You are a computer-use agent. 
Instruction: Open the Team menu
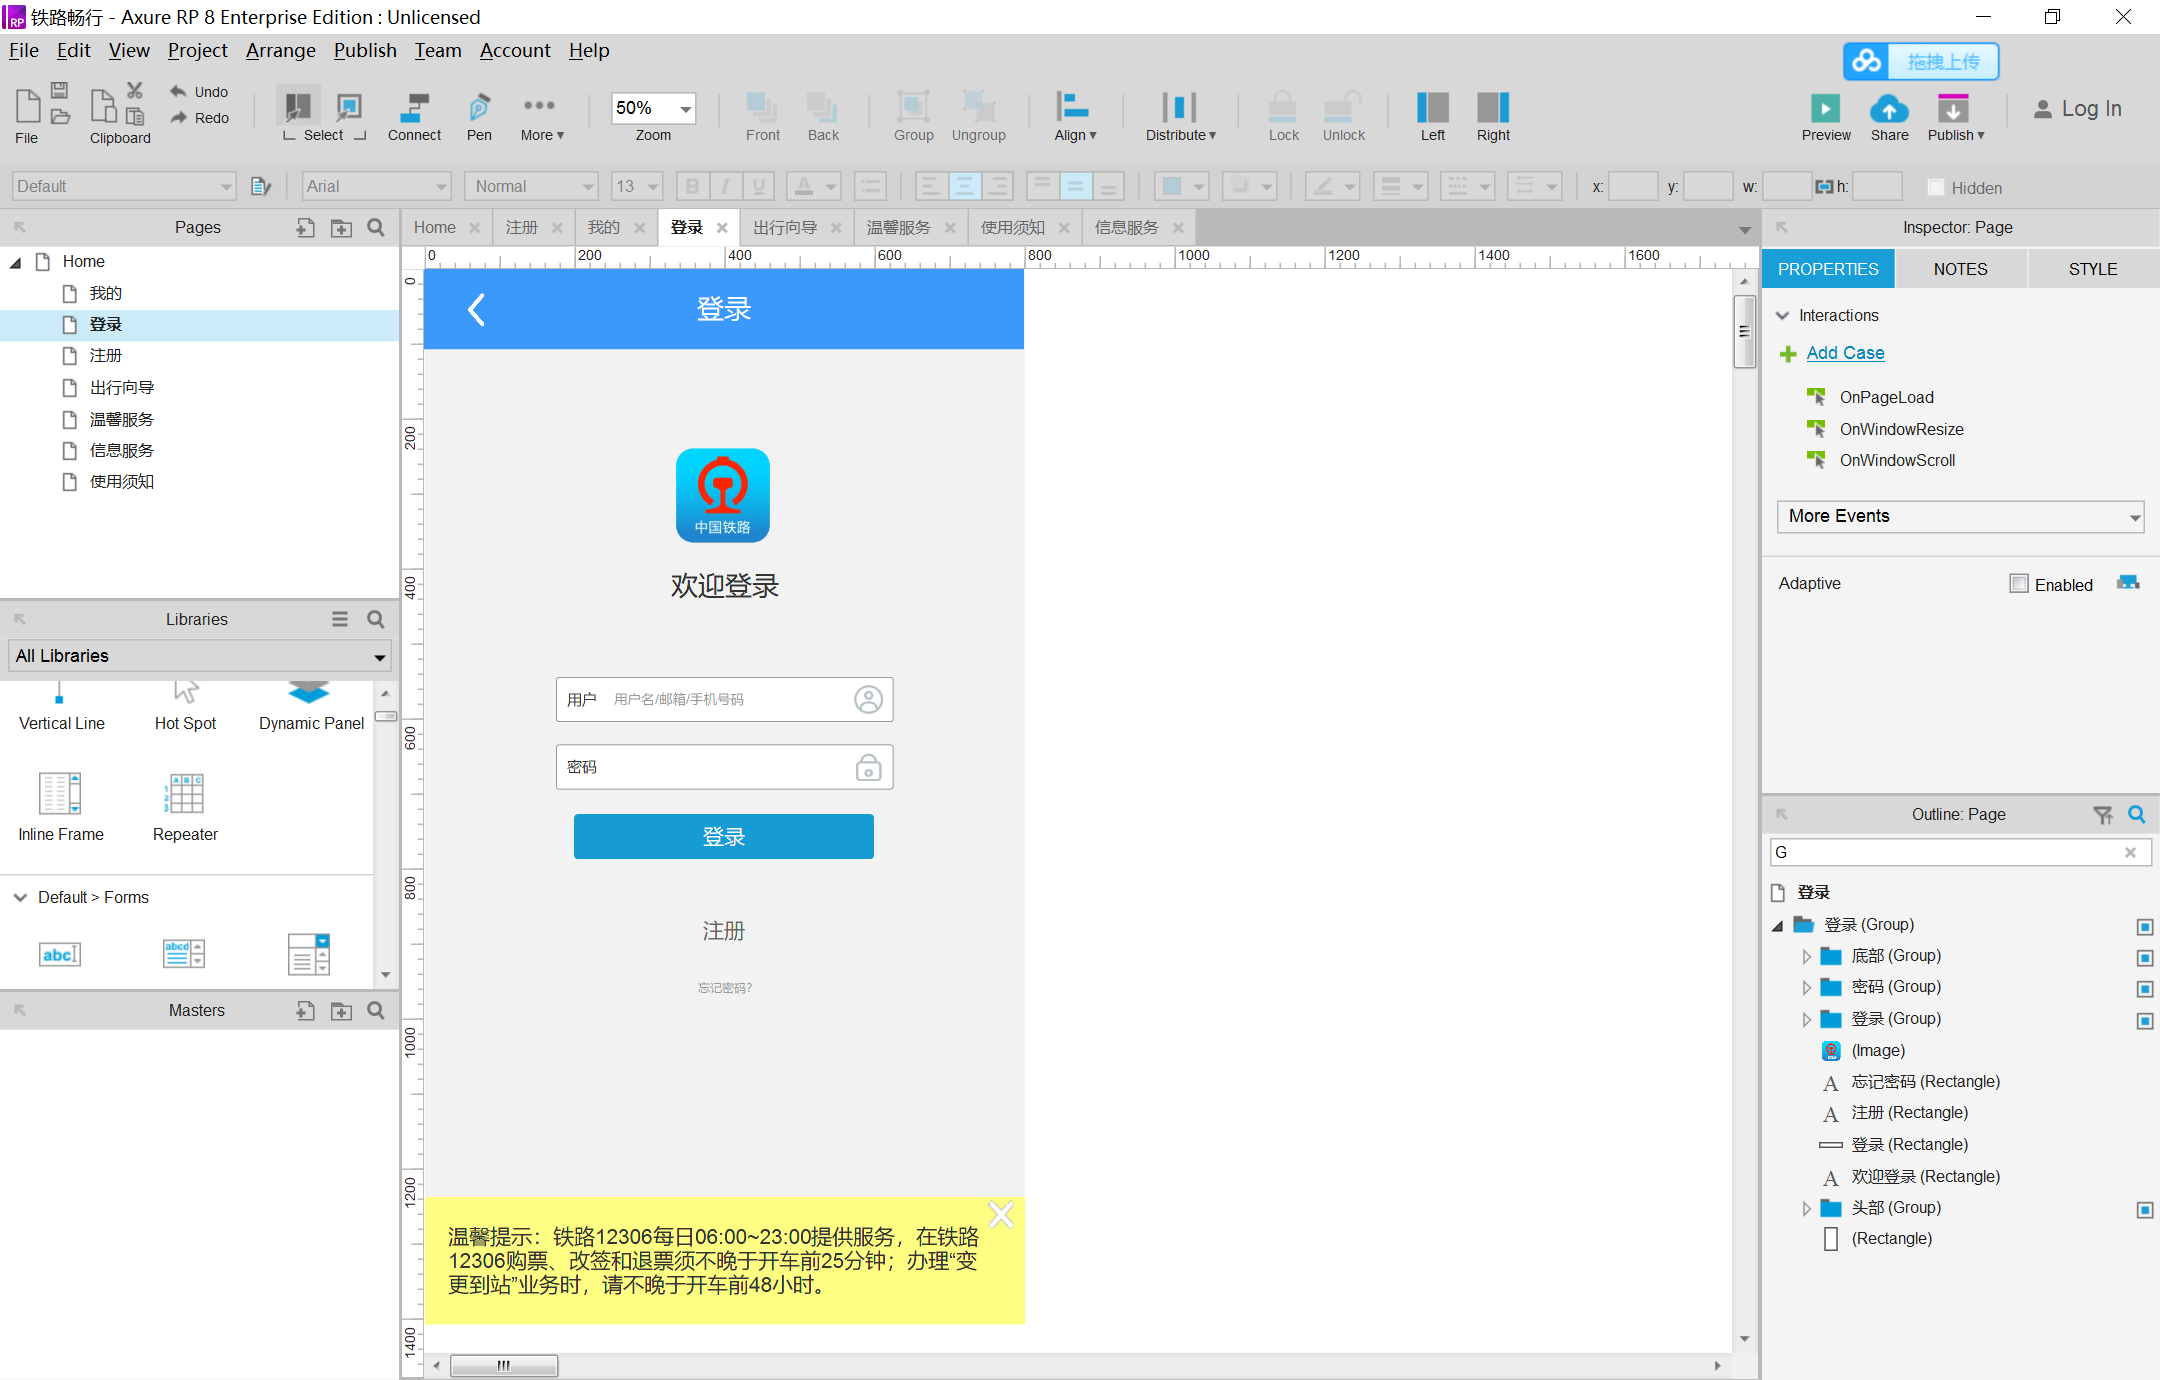437,50
